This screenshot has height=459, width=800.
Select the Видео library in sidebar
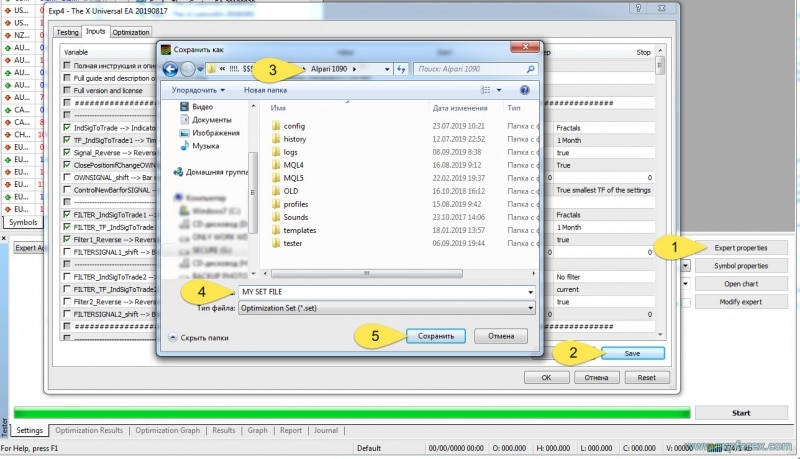(202, 106)
